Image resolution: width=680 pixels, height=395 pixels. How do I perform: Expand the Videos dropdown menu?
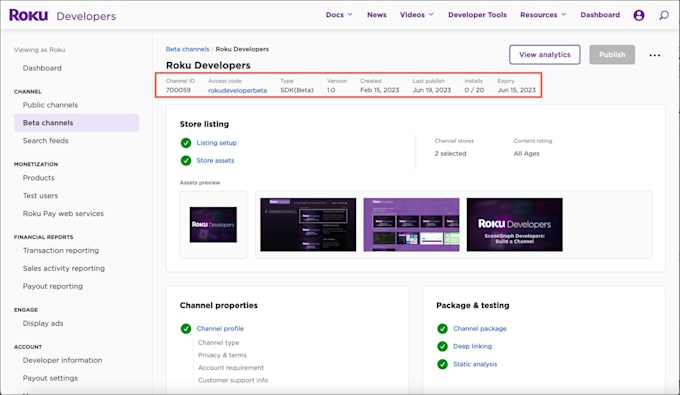(417, 15)
